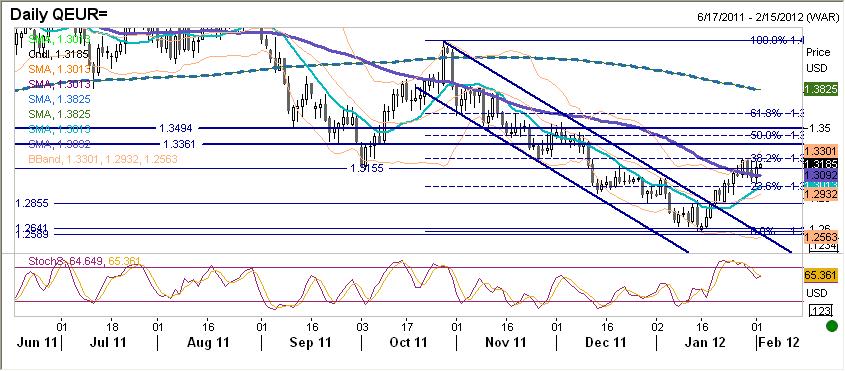Click the Feb 12 month label

(778, 342)
